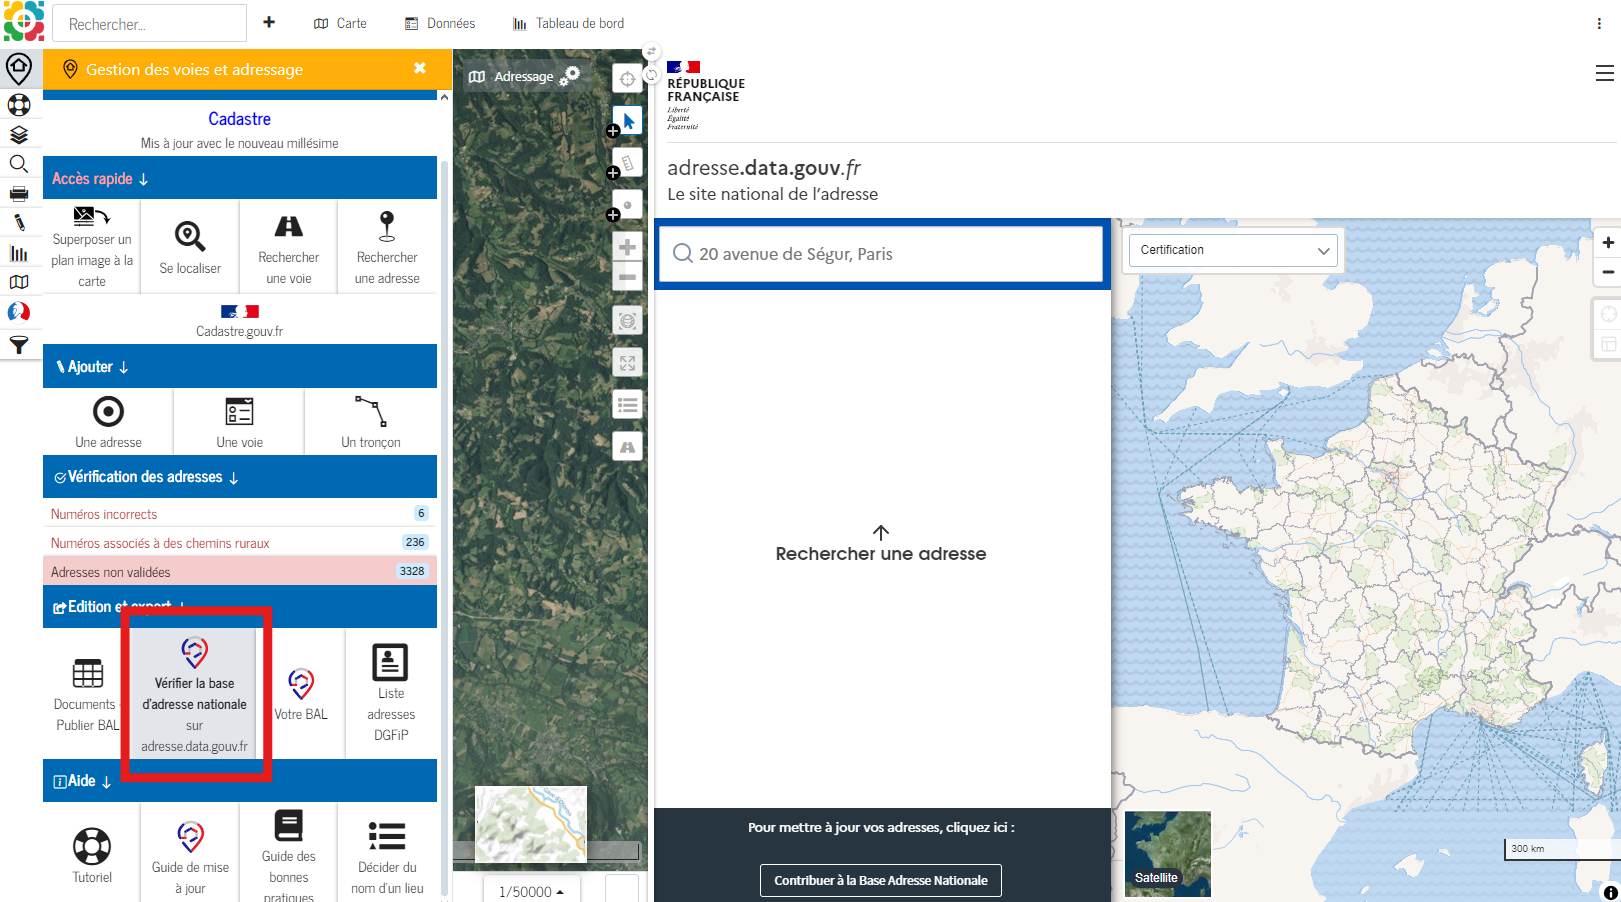The image size is (1621, 902).
Task: Click the panel swap arrows icon
Action: (x=651, y=52)
